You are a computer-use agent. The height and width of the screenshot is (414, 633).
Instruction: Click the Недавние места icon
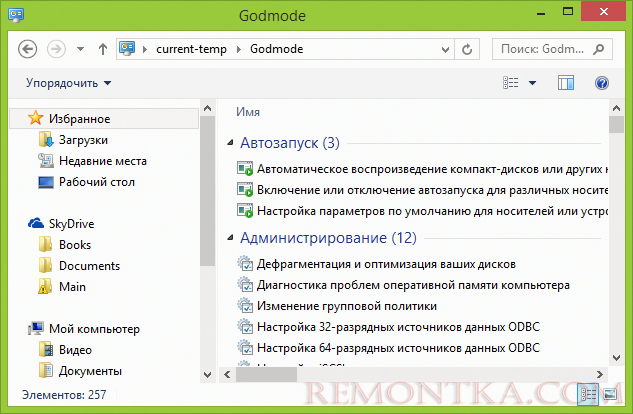[x=46, y=161]
